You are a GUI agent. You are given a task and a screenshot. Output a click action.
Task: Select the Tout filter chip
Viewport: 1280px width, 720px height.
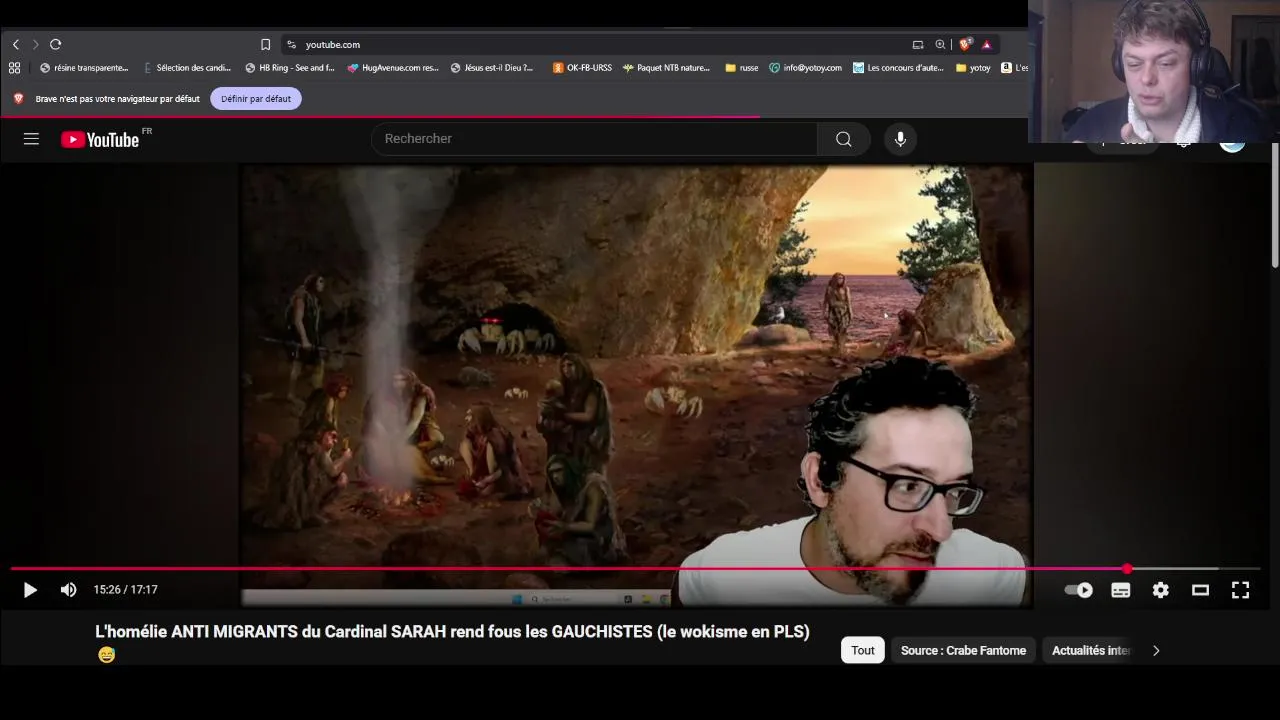862,650
